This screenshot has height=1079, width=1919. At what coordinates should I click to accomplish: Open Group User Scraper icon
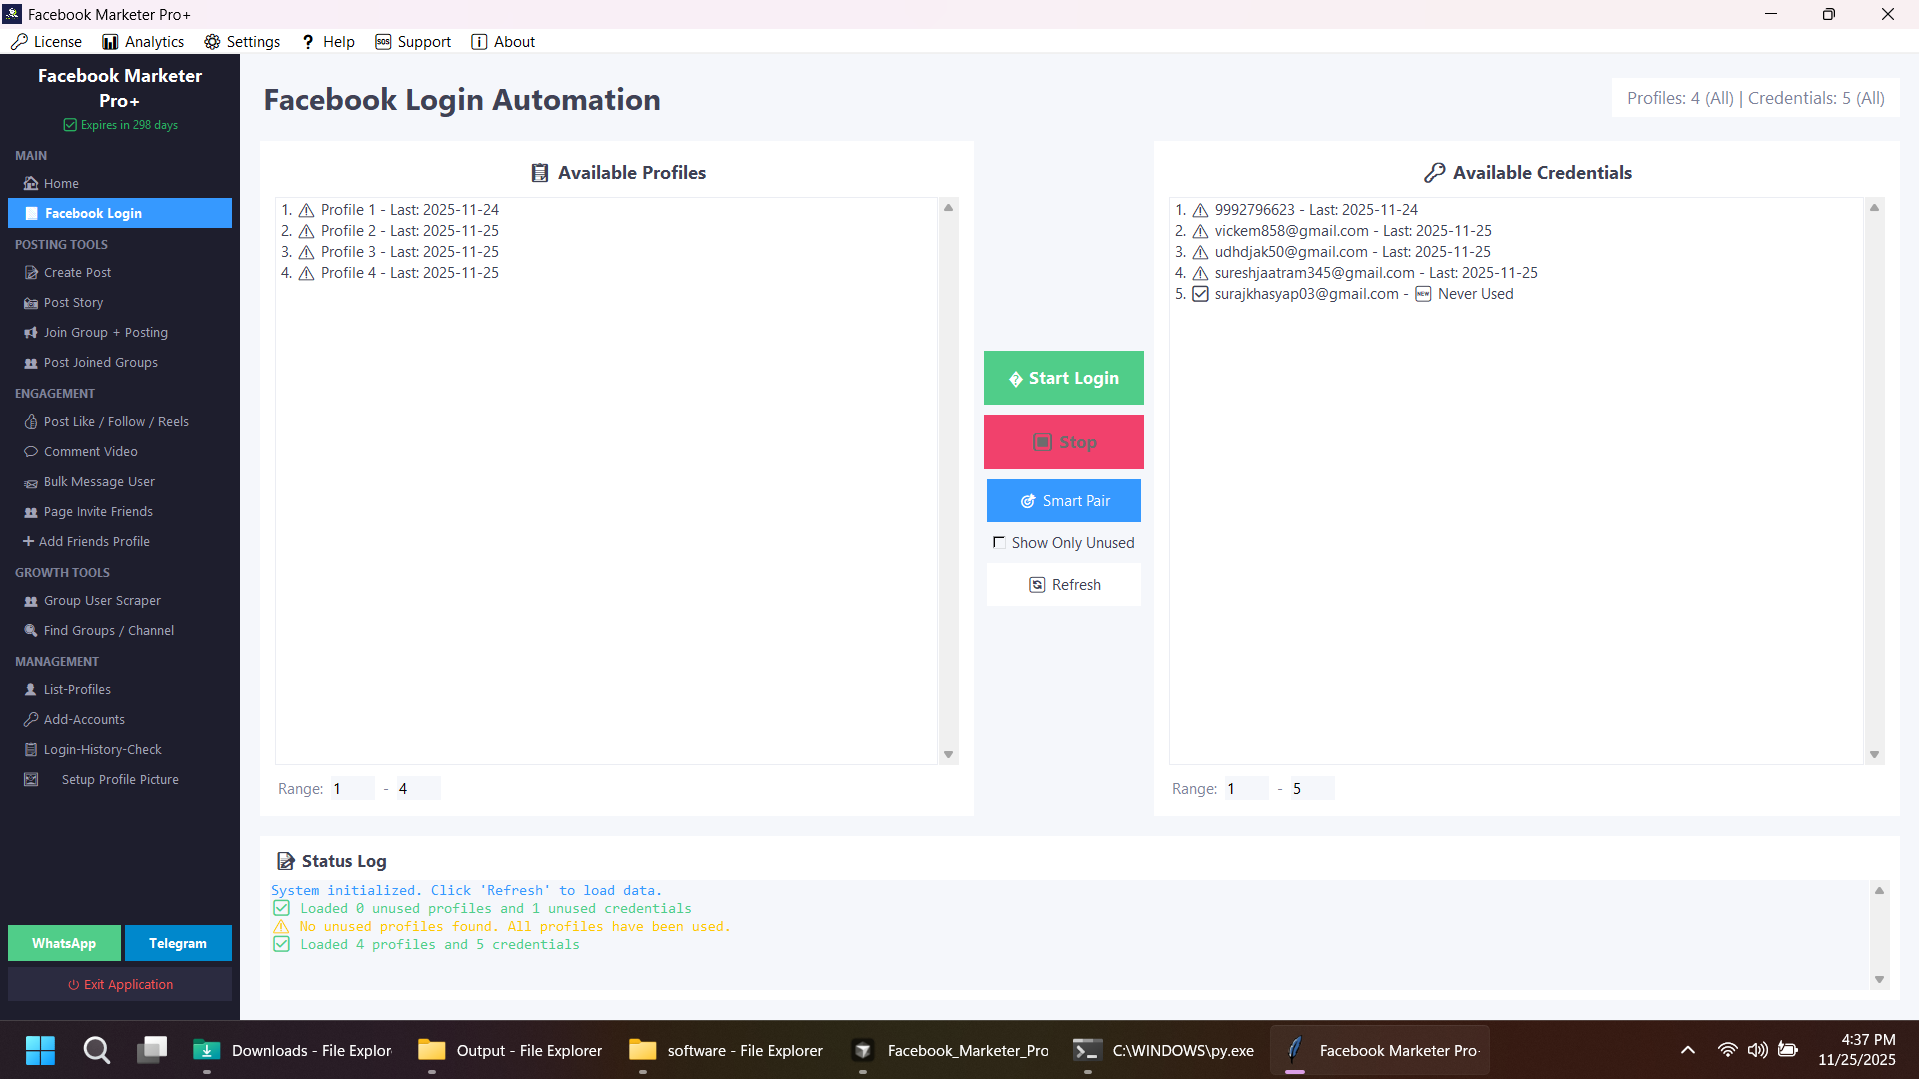[31, 601]
